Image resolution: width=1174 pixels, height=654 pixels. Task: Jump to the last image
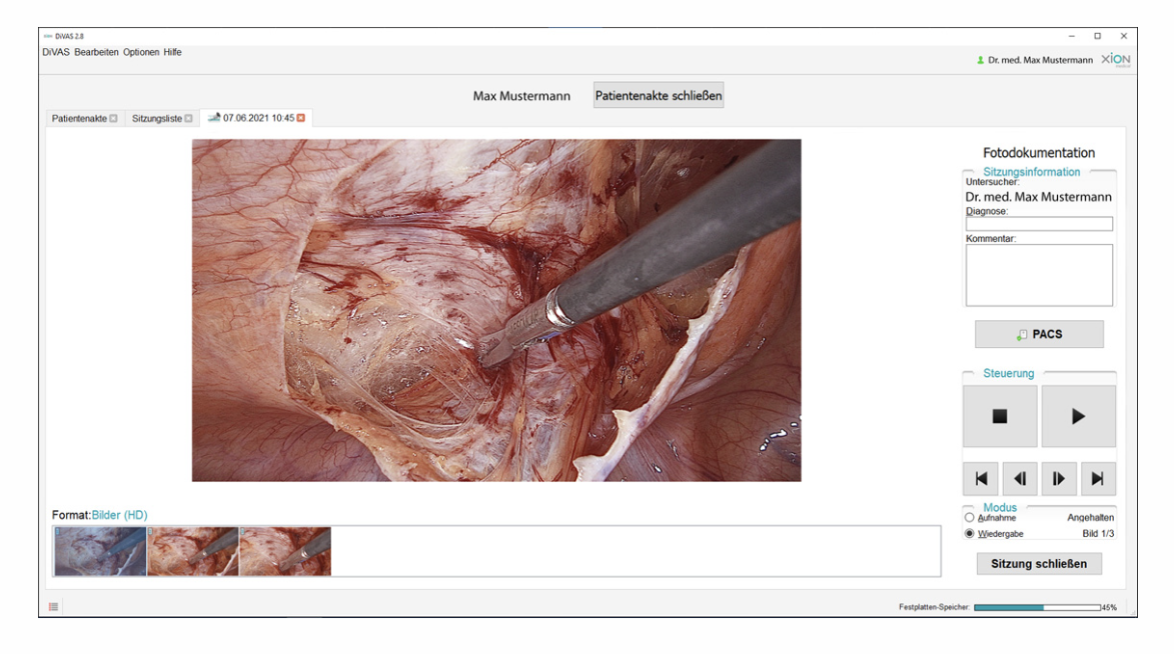tap(1098, 479)
